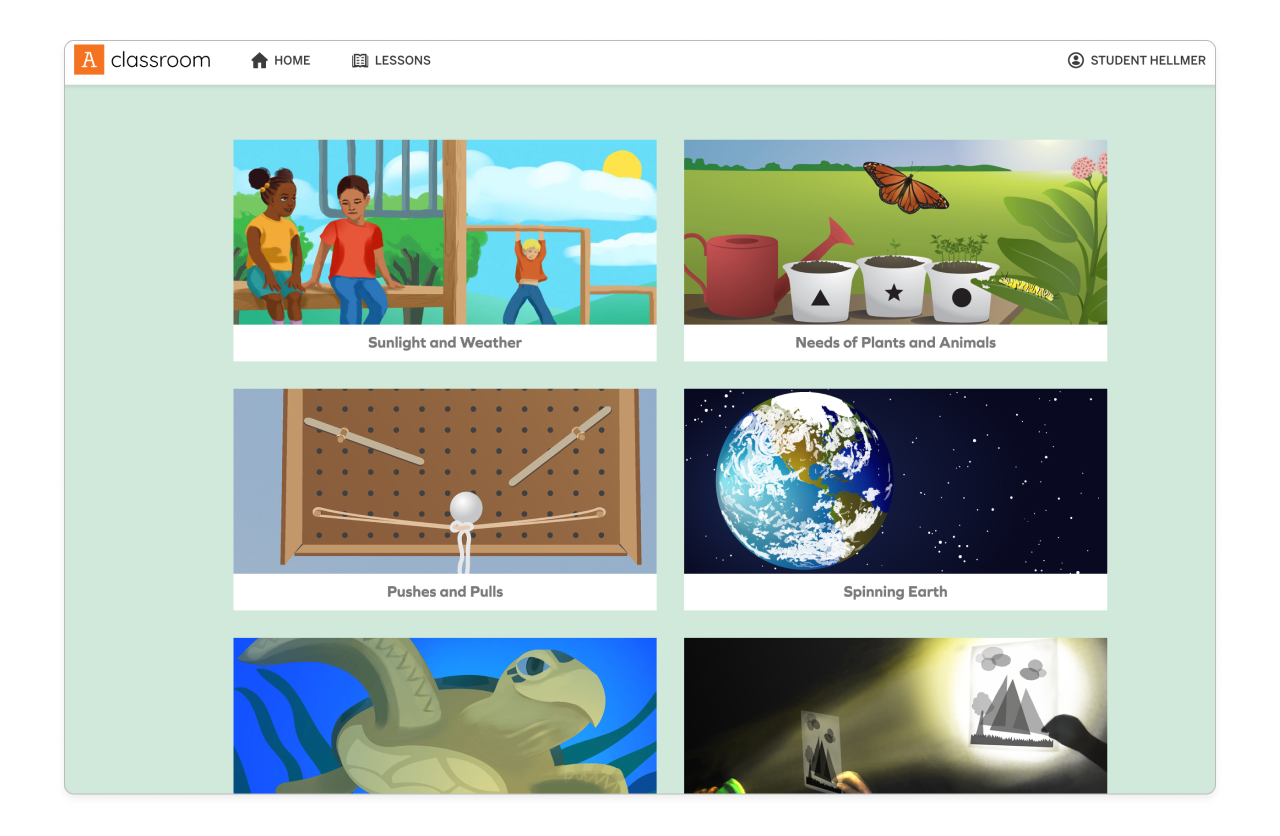1280x836 pixels.
Task: Click LESSONS in the navigation bar
Action: pyautogui.click(x=400, y=60)
